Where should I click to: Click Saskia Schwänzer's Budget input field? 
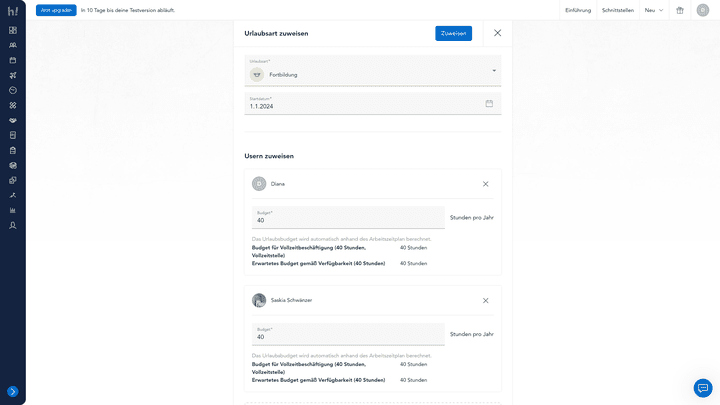(x=347, y=335)
